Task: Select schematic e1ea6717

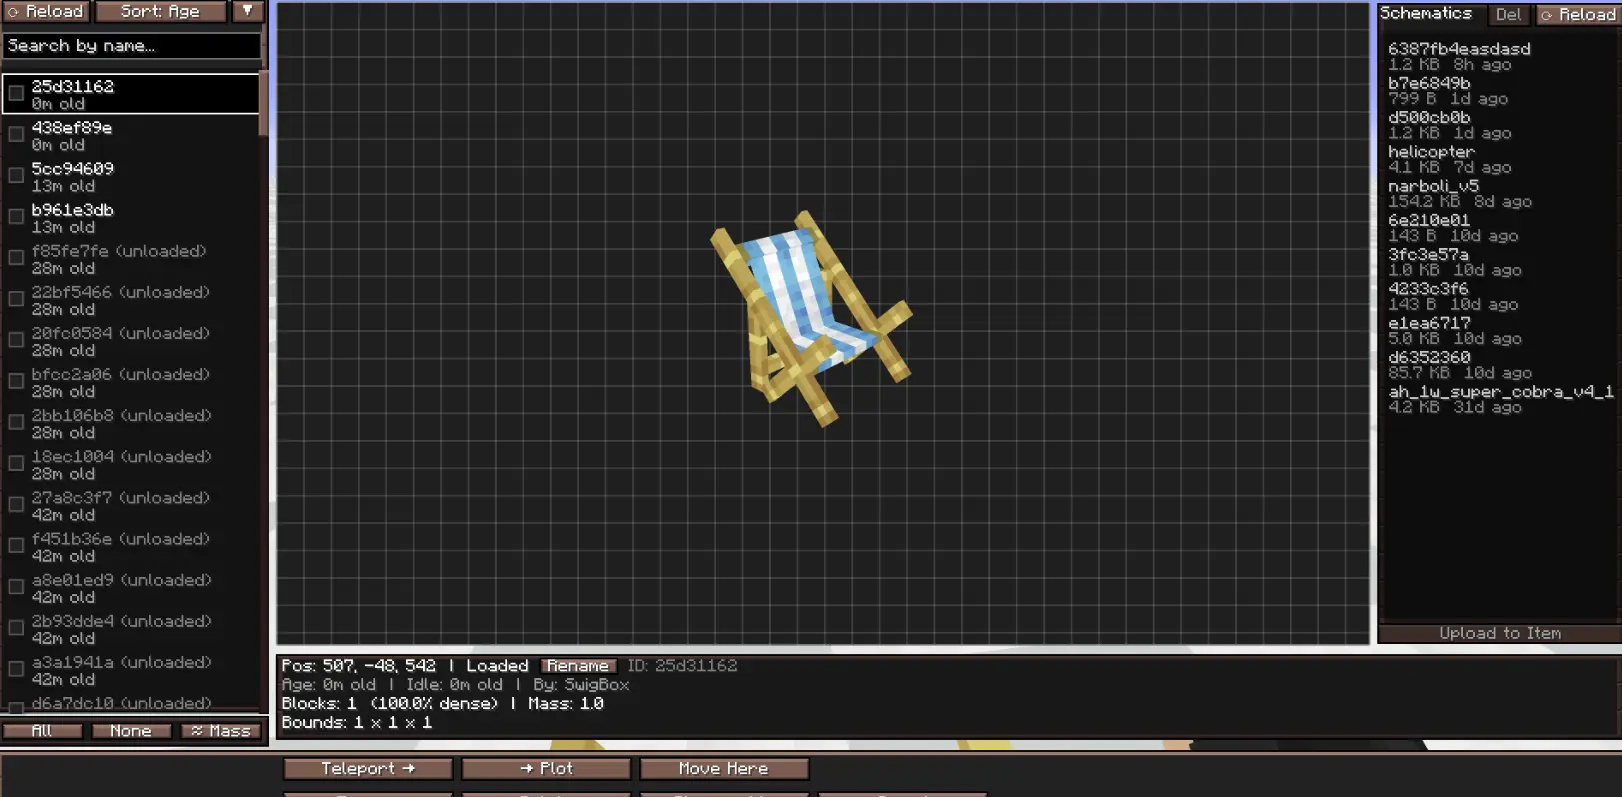Action: (x=1499, y=330)
